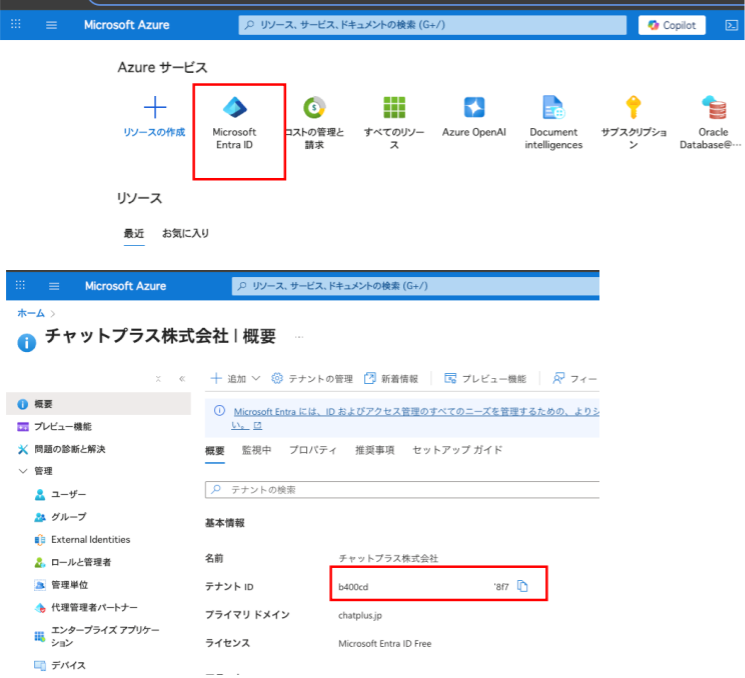This screenshot has width=745, height=678.
Task: Select the 最近 resources tab
Action: coord(134,234)
